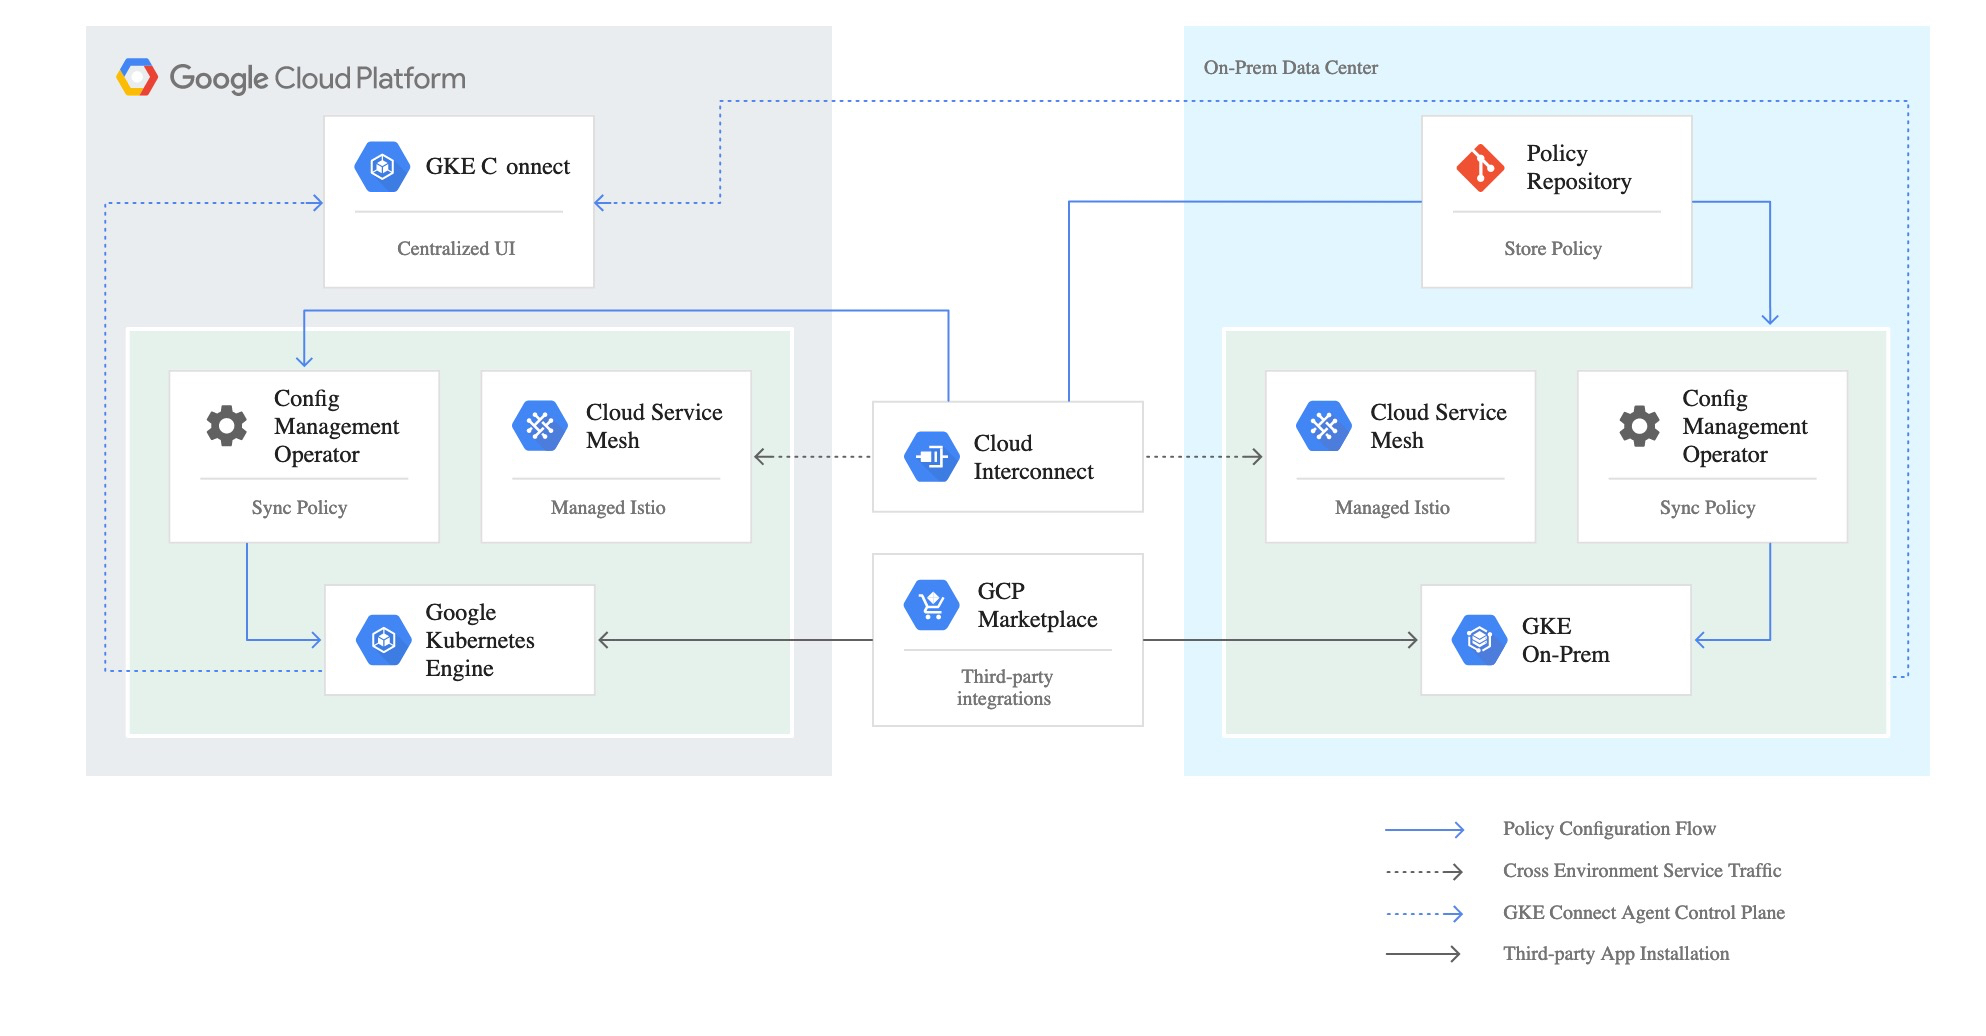This screenshot has height=1036, width=1986.
Task: Click the Cloud Interconnect icon
Action: 931,457
